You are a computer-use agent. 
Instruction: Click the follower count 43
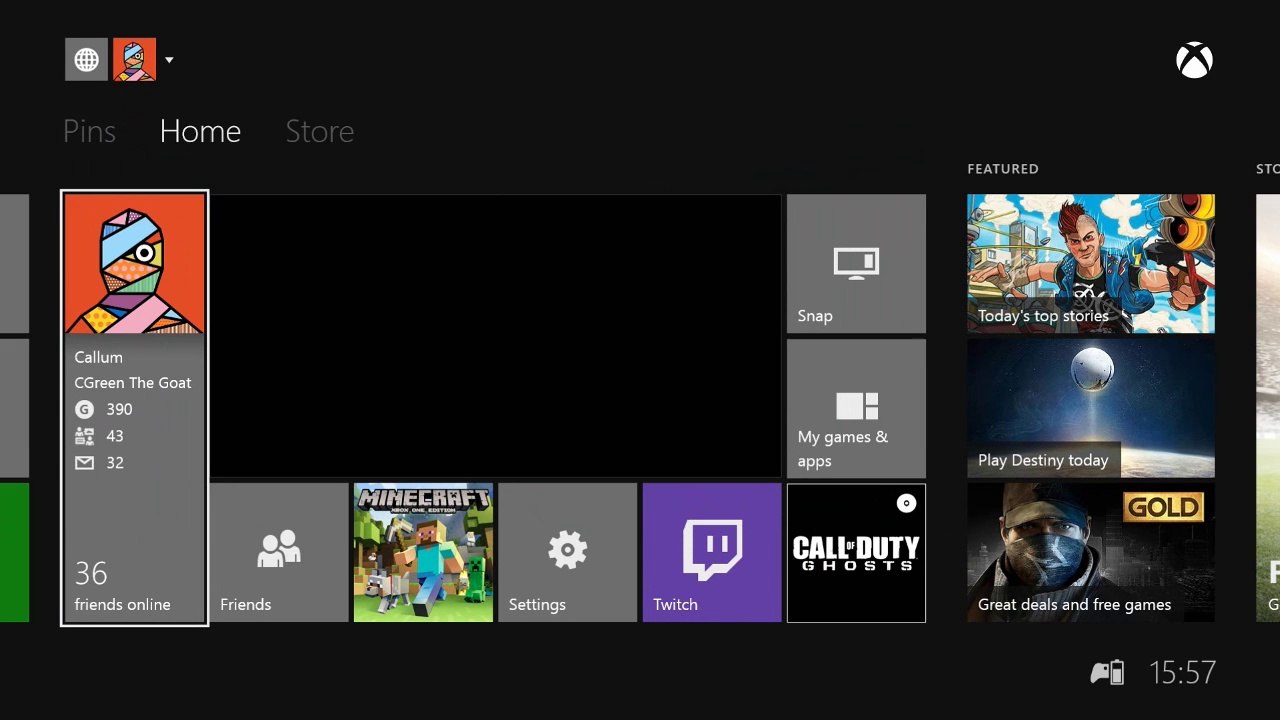pyautogui.click(x=115, y=436)
